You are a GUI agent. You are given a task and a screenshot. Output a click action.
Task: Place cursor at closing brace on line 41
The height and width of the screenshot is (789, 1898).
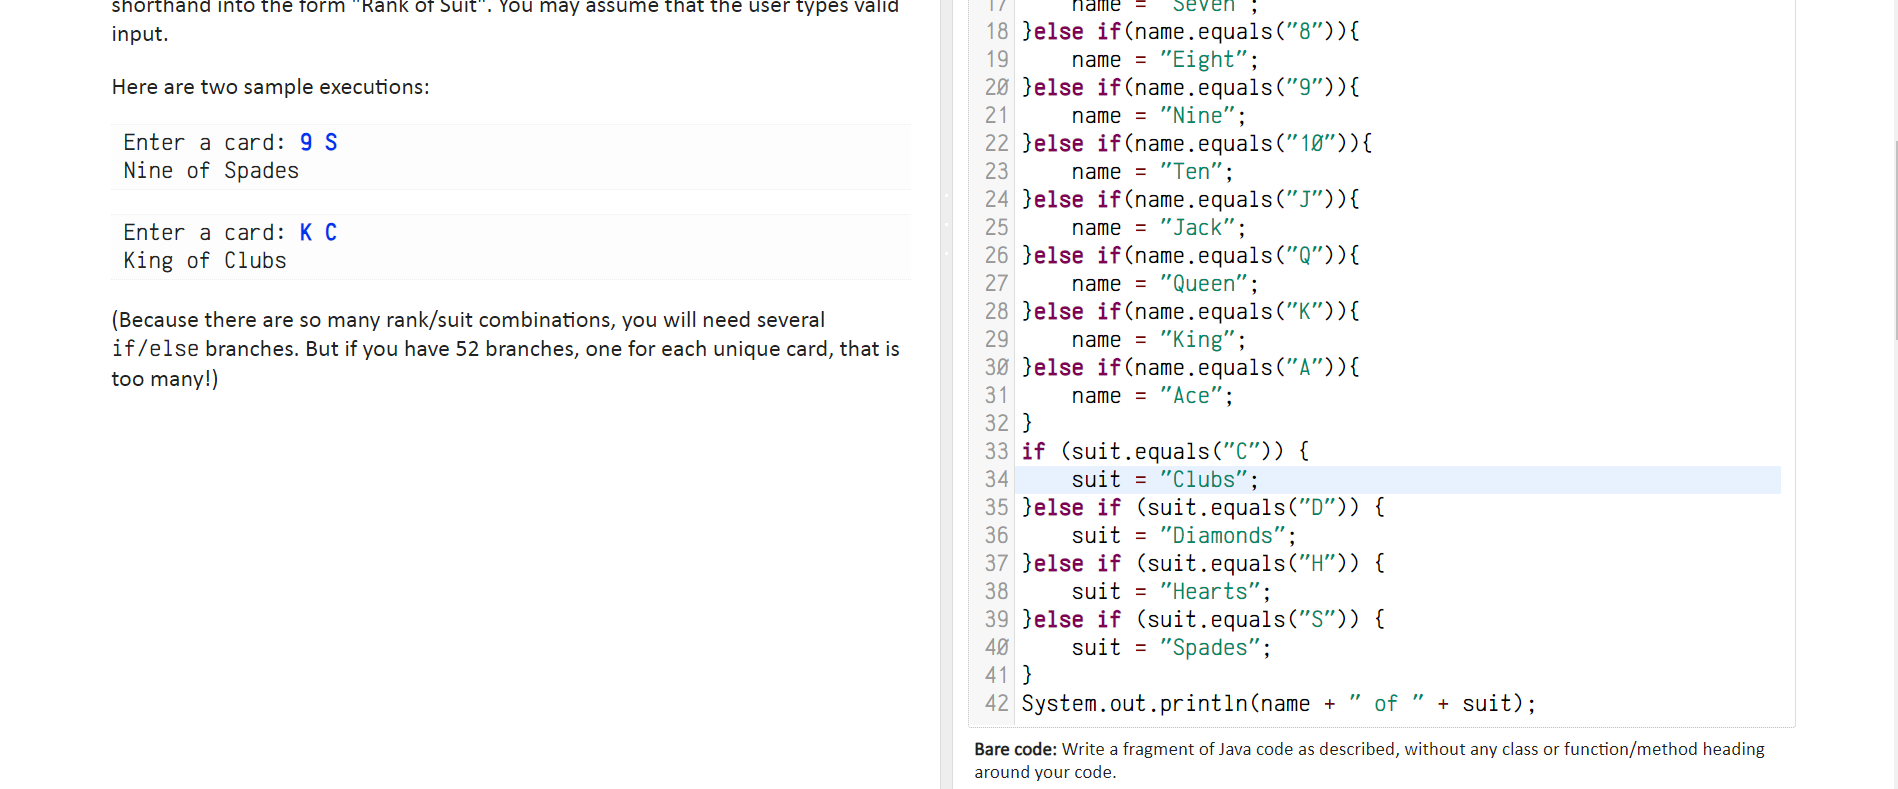1027,675
